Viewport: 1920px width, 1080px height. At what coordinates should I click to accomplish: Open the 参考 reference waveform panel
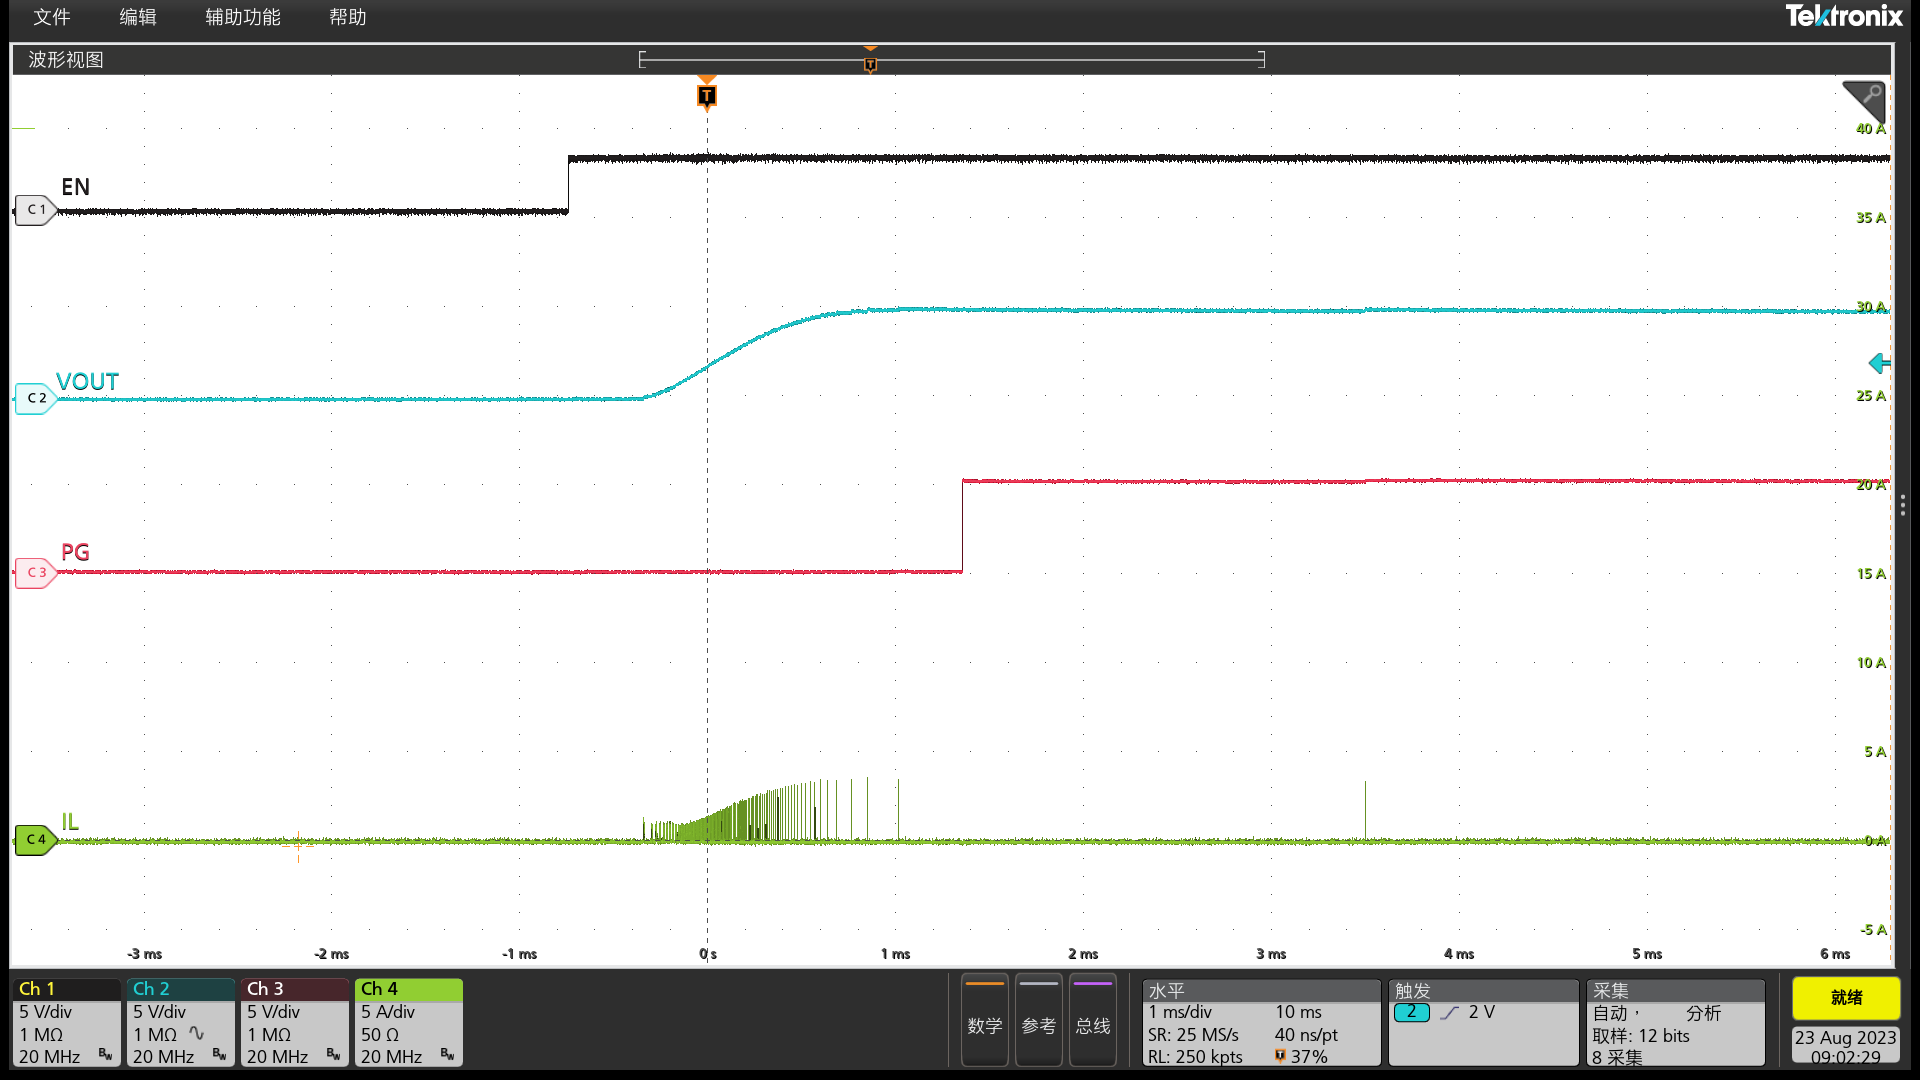[x=1038, y=1022]
